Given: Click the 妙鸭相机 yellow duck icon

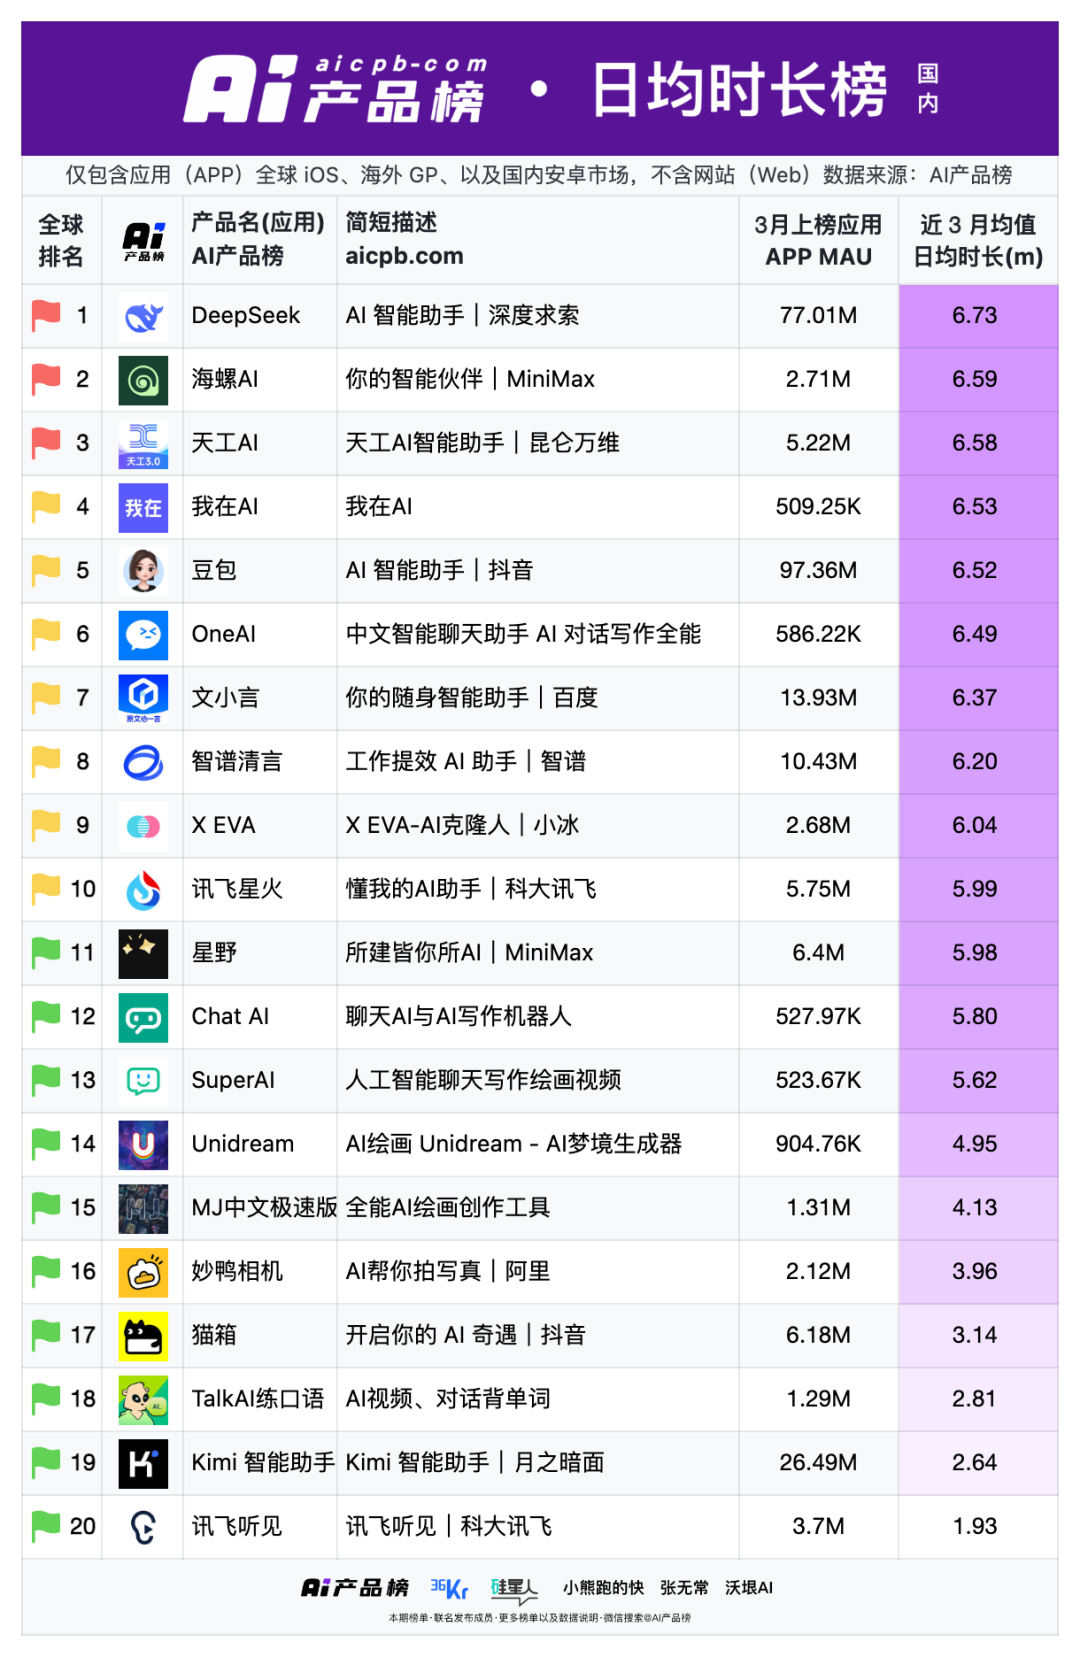Looking at the screenshot, I should click(x=143, y=1273).
